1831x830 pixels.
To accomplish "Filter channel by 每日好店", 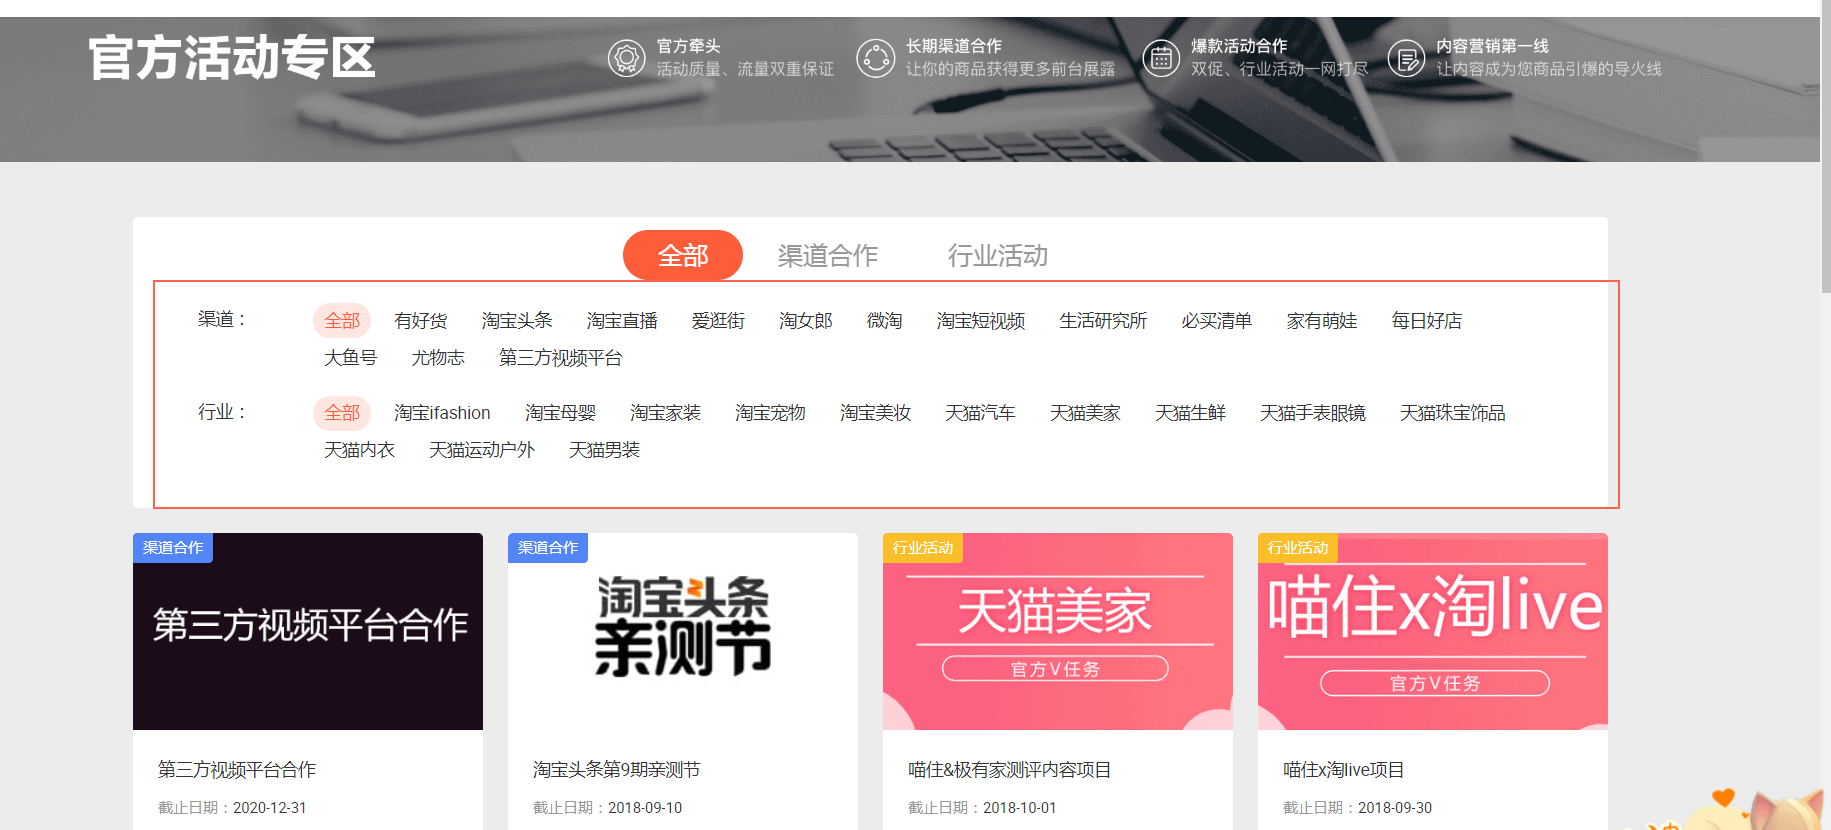I will click(1427, 321).
